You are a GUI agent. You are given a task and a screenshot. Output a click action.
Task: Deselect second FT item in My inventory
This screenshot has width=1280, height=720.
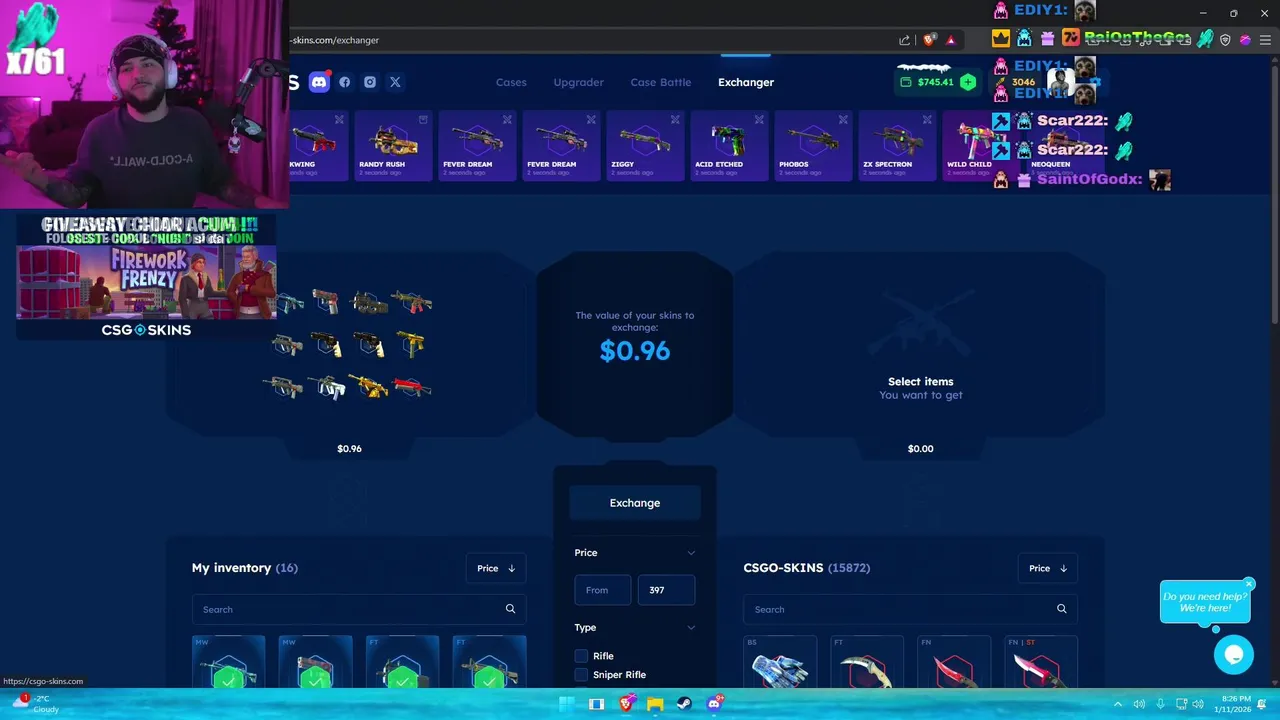click(489, 662)
